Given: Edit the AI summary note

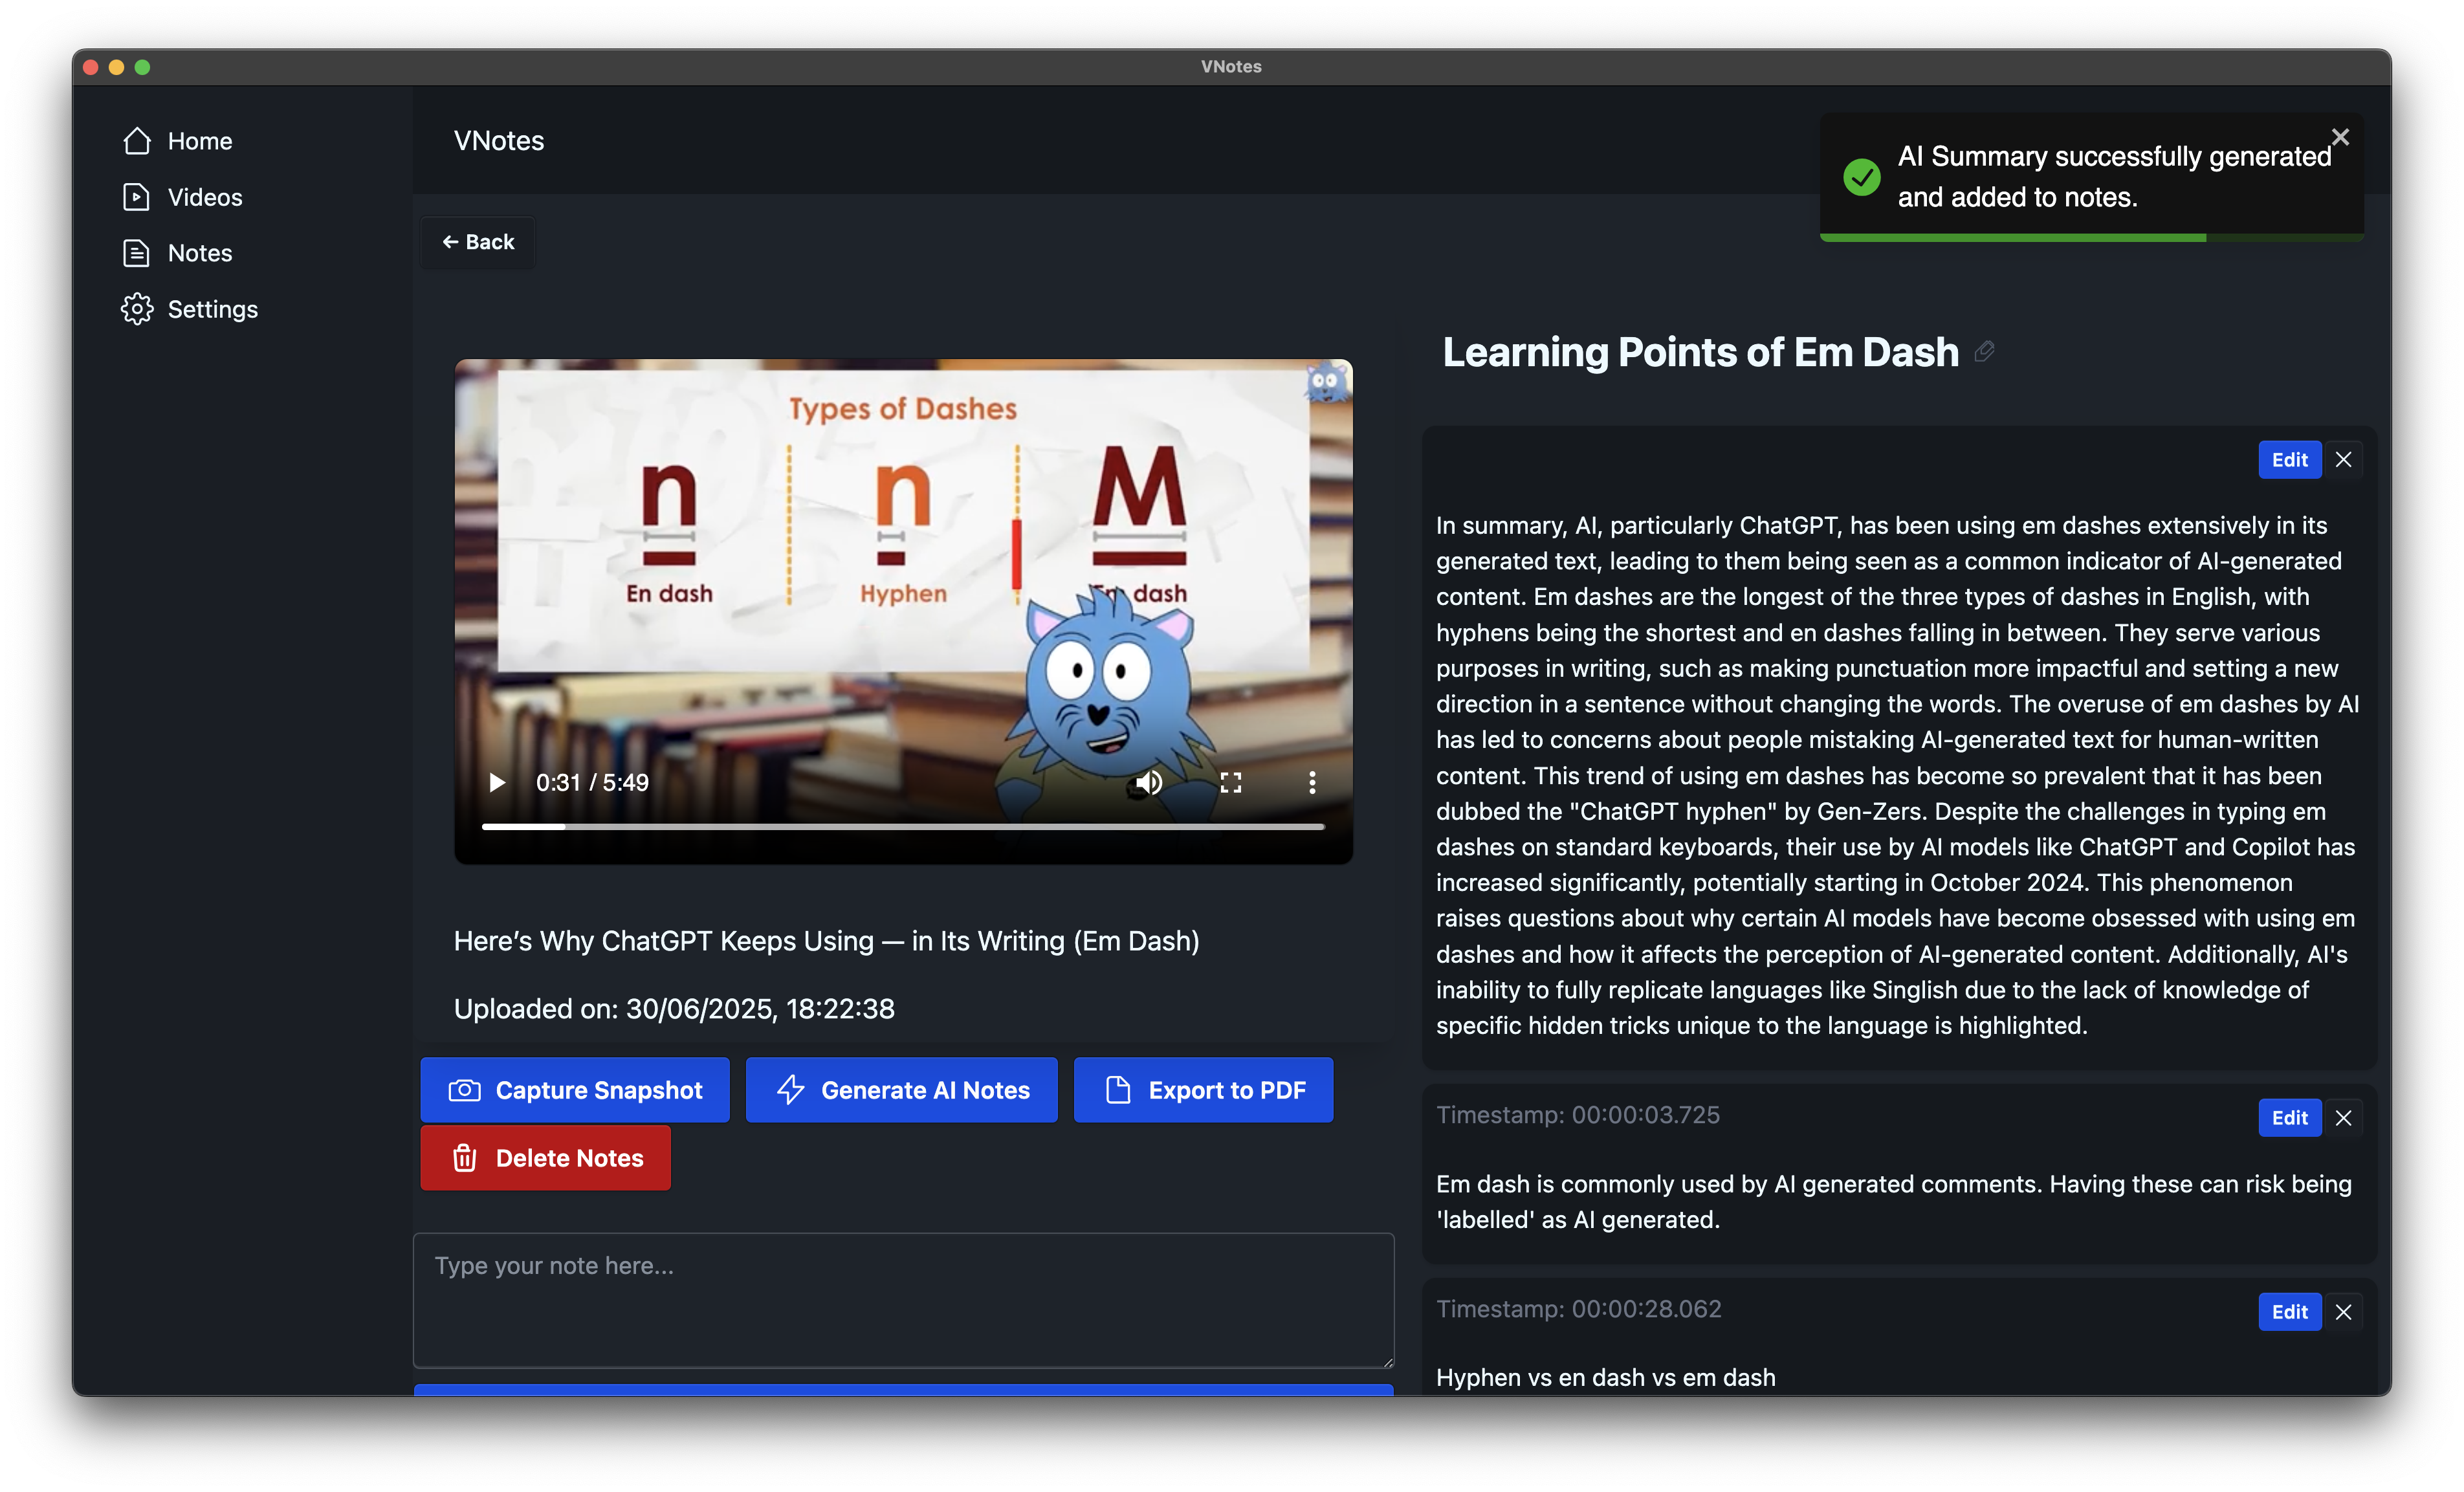Looking at the screenshot, I should (2289, 460).
